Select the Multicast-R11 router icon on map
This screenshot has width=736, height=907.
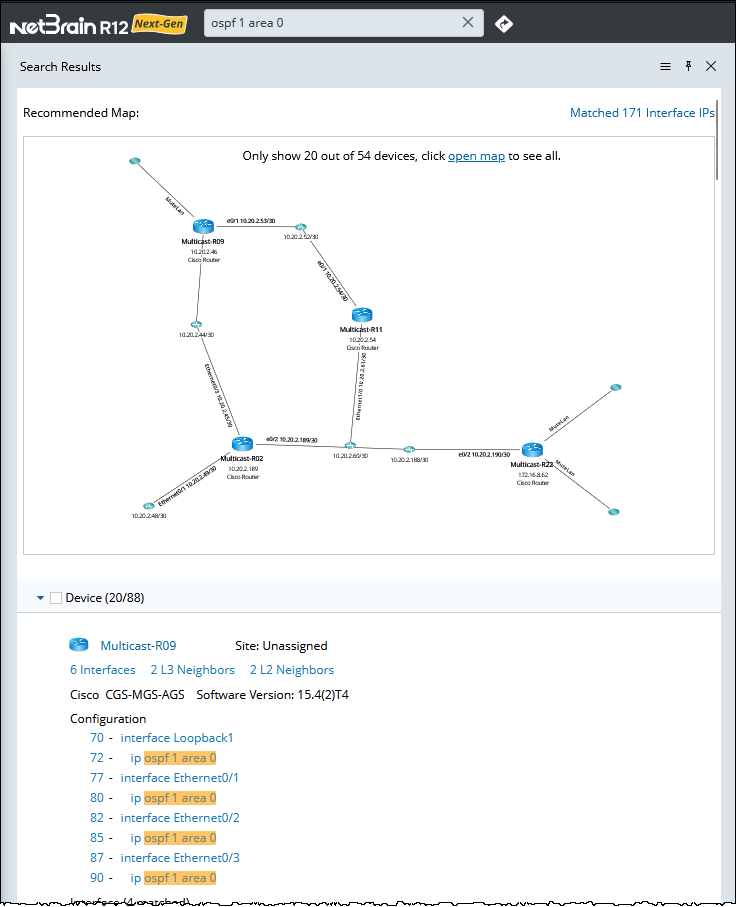point(361,315)
